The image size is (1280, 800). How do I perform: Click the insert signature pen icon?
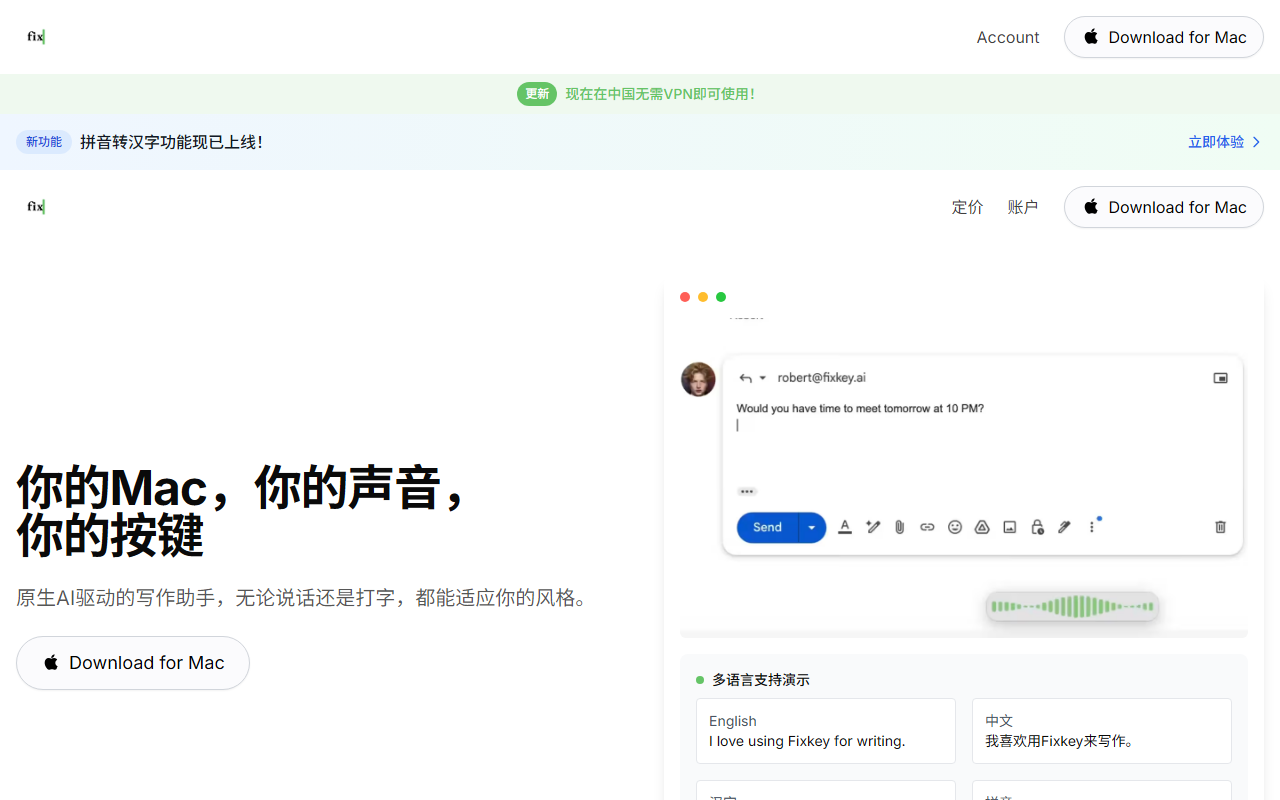(x=1064, y=527)
